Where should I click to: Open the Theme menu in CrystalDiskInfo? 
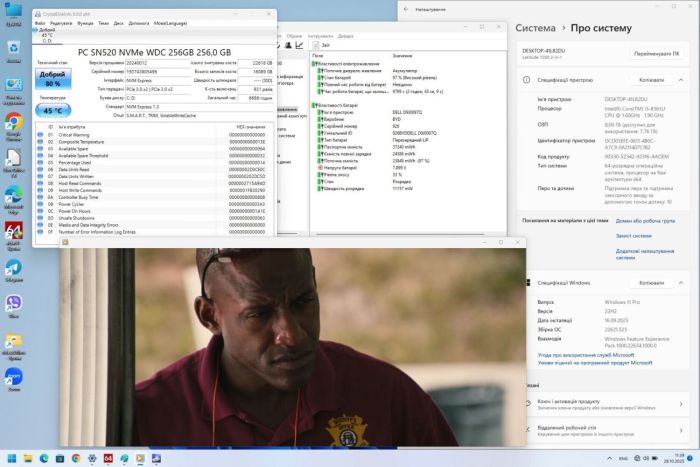tap(104, 23)
